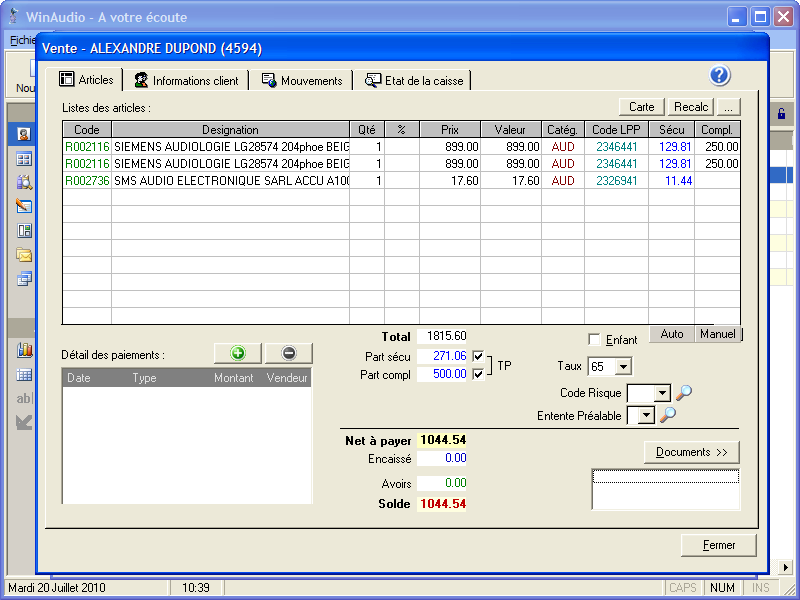This screenshot has width=800, height=600.
Task: Select the client portrait icon in left sidebar
Action: click(x=24, y=134)
